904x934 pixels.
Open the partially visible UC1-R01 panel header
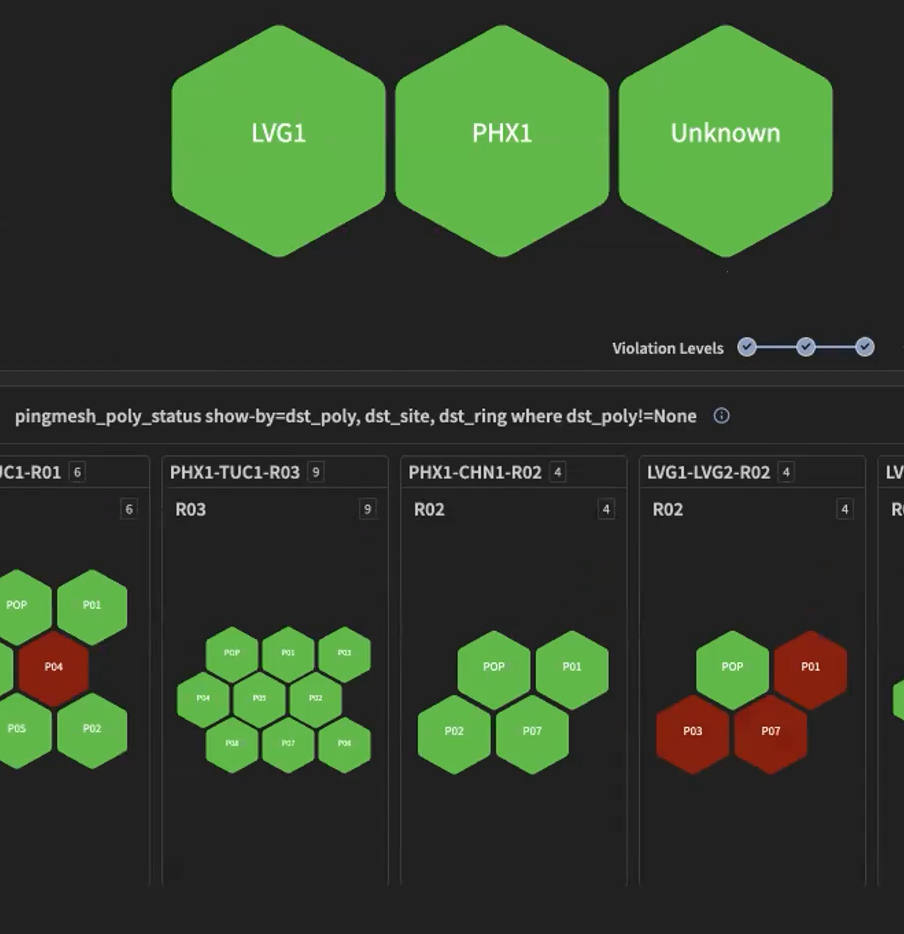pos(74,472)
